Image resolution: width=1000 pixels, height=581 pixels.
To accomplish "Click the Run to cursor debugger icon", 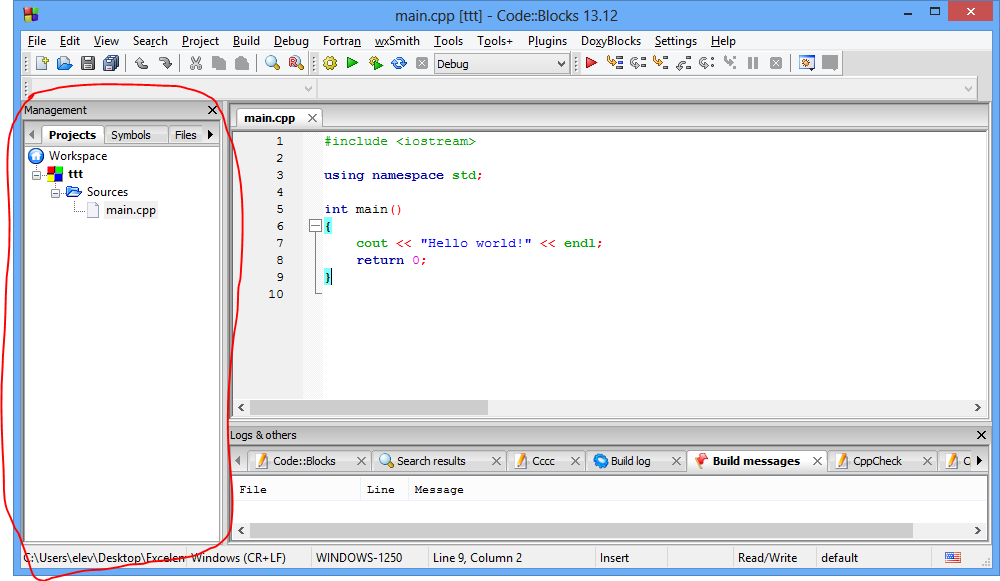I will coord(615,63).
